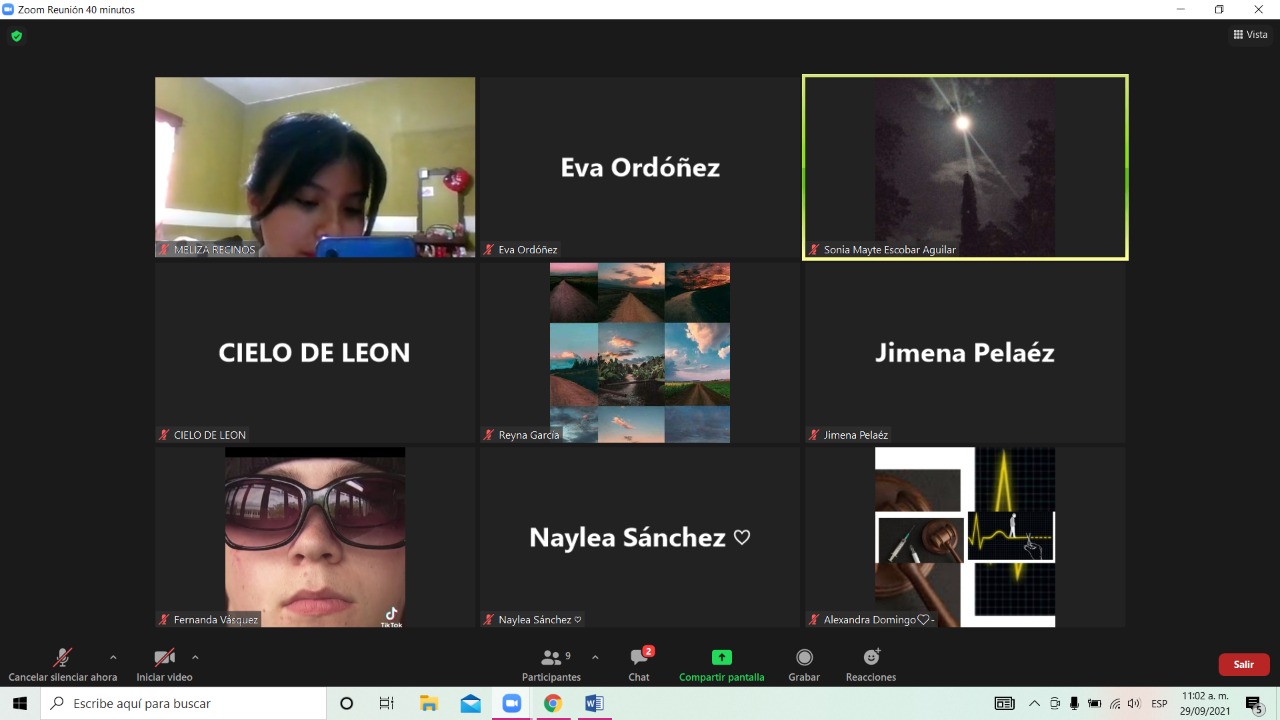Image resolution: width=1280 pixels, height=720 pixels.
Task: Click the microphone tray icon
Action: (1074, 704)
